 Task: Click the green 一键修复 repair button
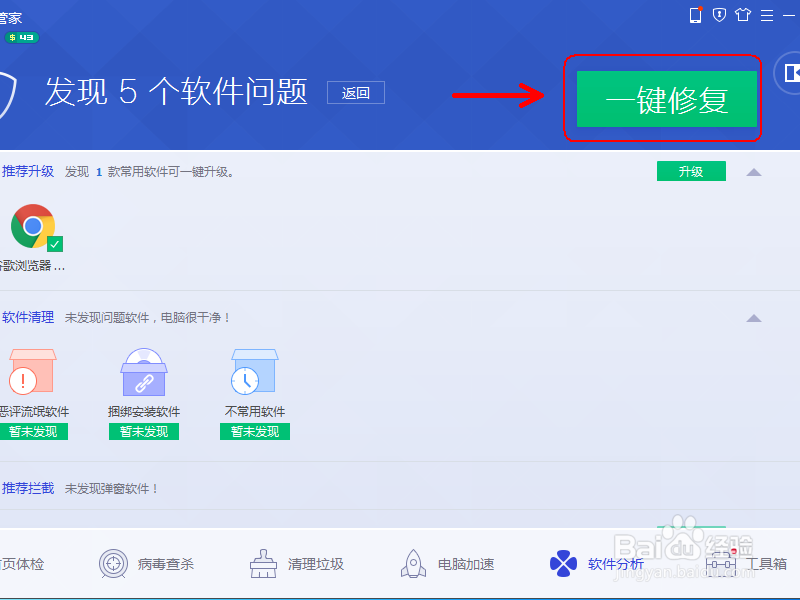(665, 98)
